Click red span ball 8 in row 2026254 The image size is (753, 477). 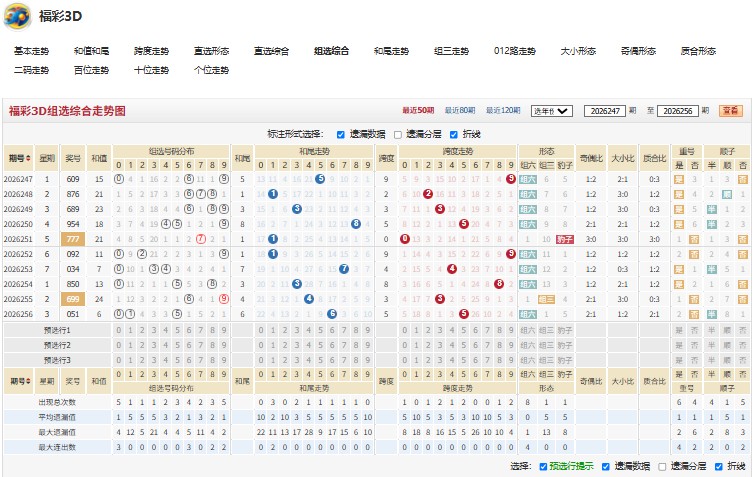click(499, 284)
